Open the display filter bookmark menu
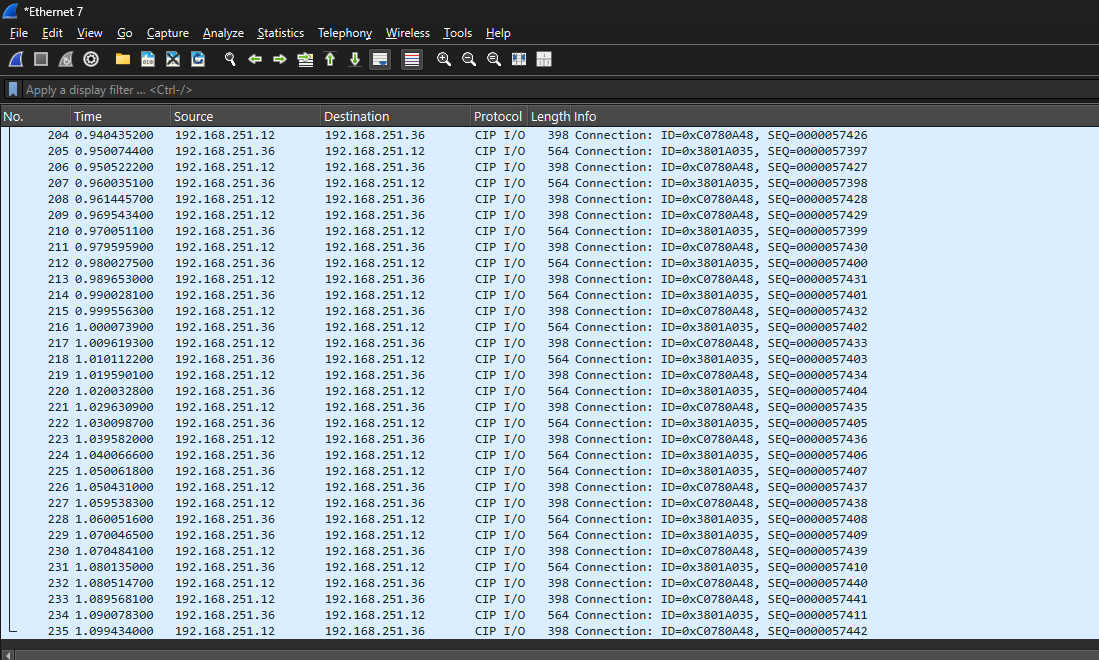Image resolution: width=1099 pixels, height=660 pixels. point(13,90)
